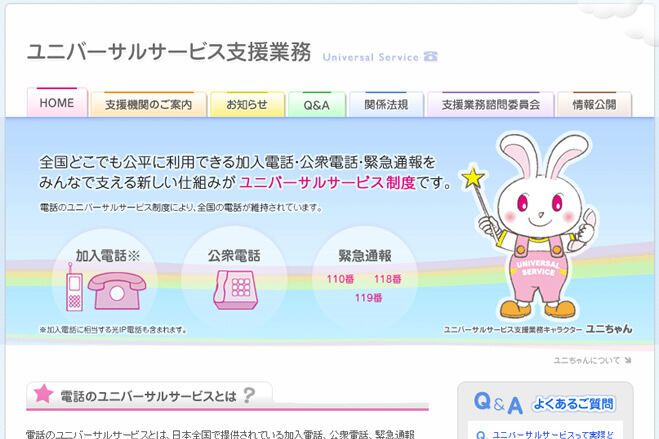Click the ユニちゃん rabbit mascot image
The image size is (659, 439).
pyautogui.click(x=540, y=226)
